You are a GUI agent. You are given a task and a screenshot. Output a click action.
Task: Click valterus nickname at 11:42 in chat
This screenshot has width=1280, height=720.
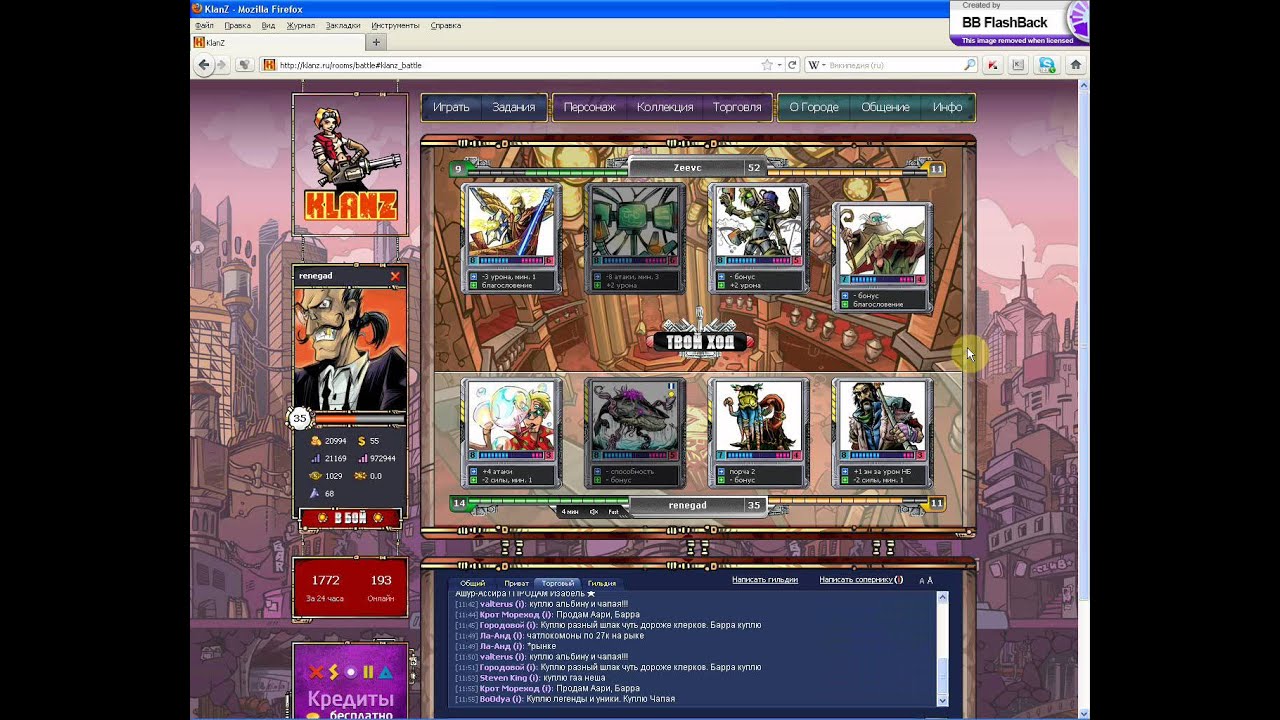pos(500,604)
